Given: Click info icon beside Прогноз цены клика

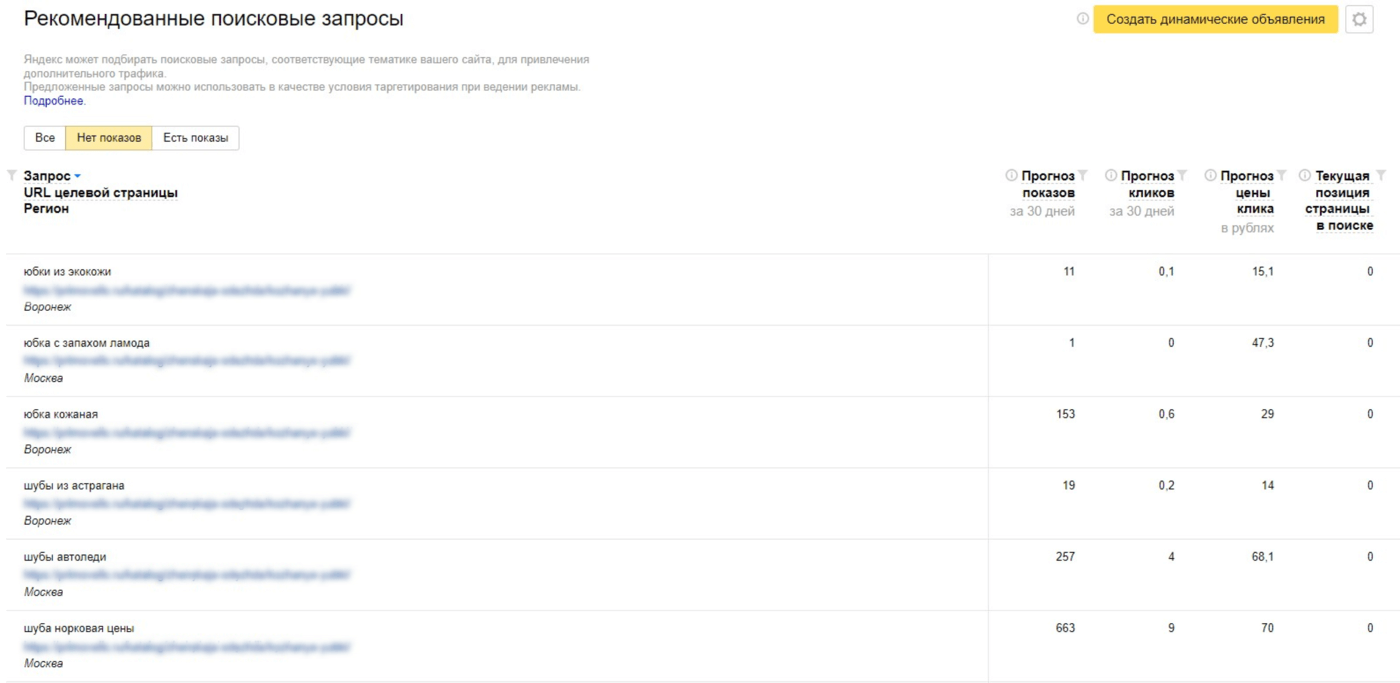Looking at the screenshot, I should point(1210,176).
